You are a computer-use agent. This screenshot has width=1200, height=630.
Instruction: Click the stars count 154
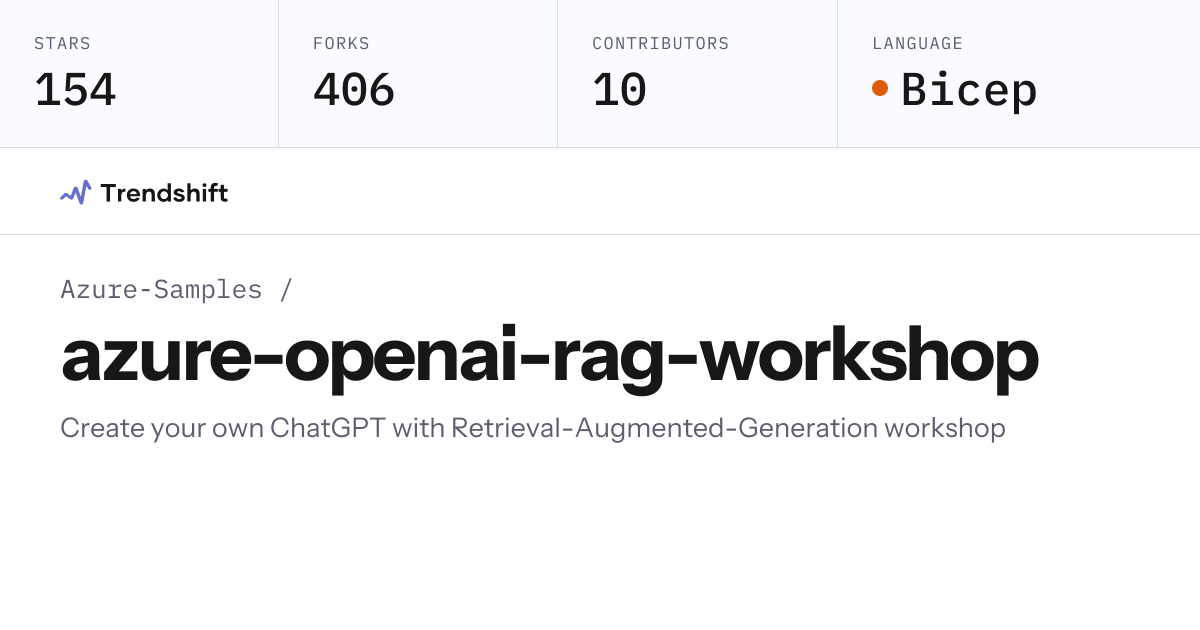(x=75, y=90)
